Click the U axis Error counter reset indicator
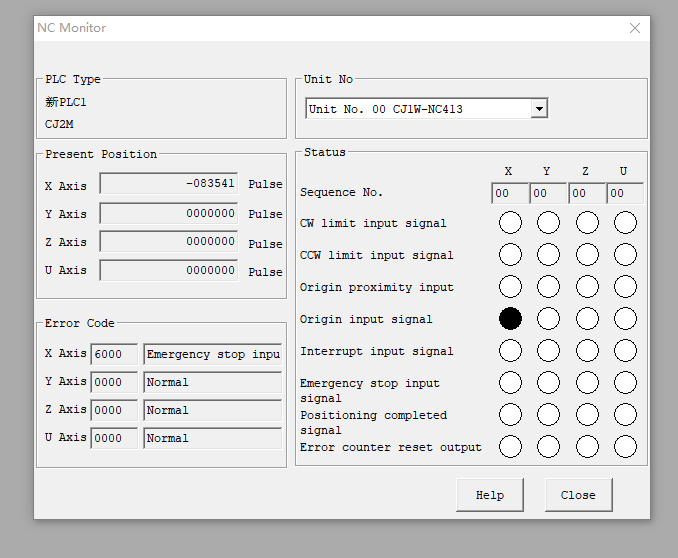Image resolution: width=678 pixels, height=558 pixels. click(625, 447)
